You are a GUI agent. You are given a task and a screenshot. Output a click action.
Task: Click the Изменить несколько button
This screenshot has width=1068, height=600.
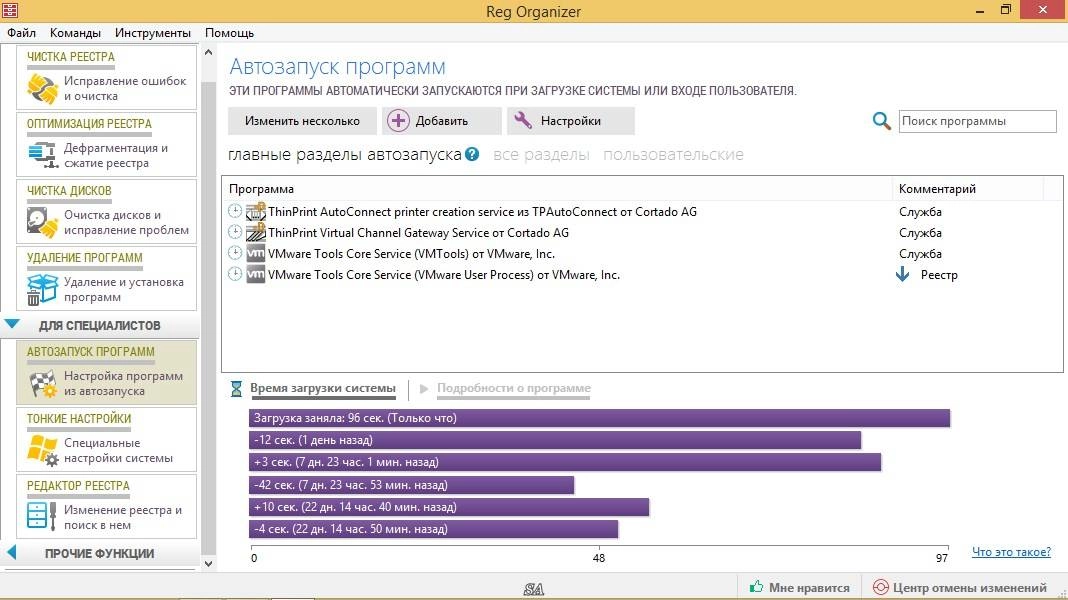(x=302, y=121)
